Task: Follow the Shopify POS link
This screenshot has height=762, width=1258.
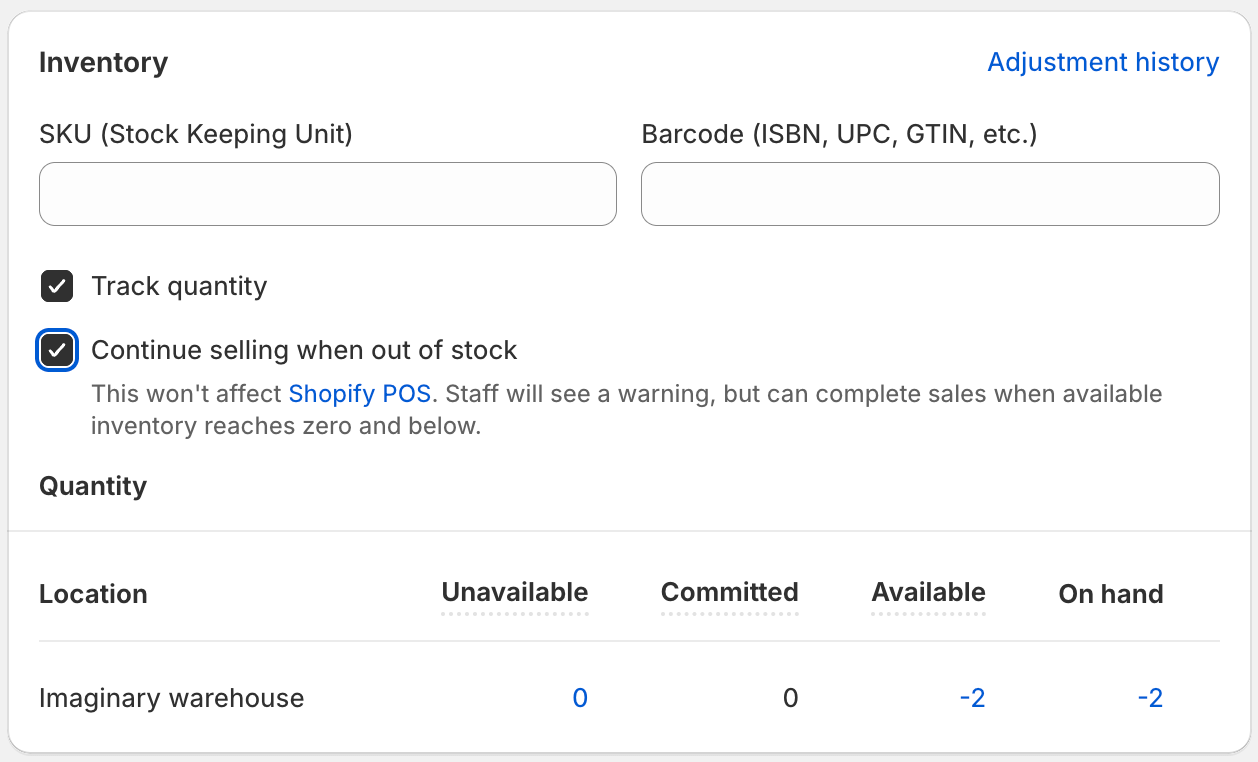Action: 359,394
